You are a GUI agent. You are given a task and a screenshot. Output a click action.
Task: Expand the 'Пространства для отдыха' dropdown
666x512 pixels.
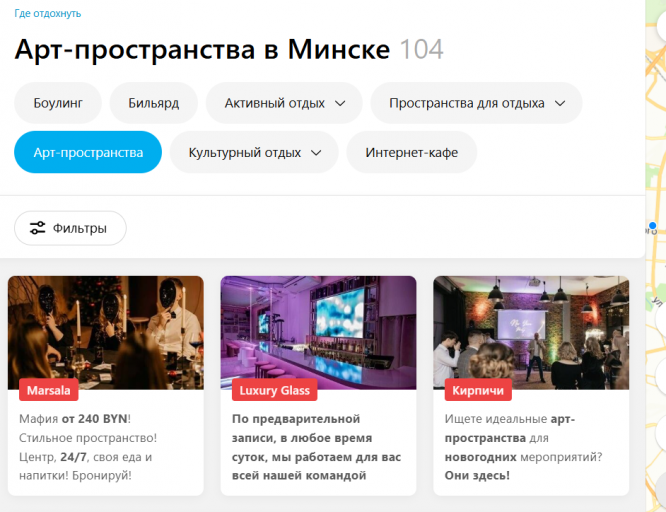[x=476, y=103]
